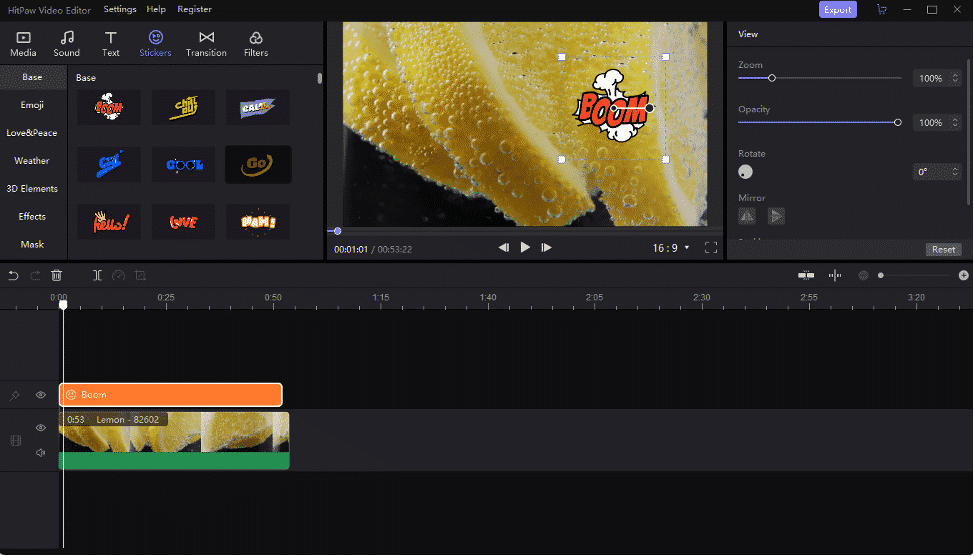
Task: Choose the BAM! sticker thumbnail
Action: [258, 222]
